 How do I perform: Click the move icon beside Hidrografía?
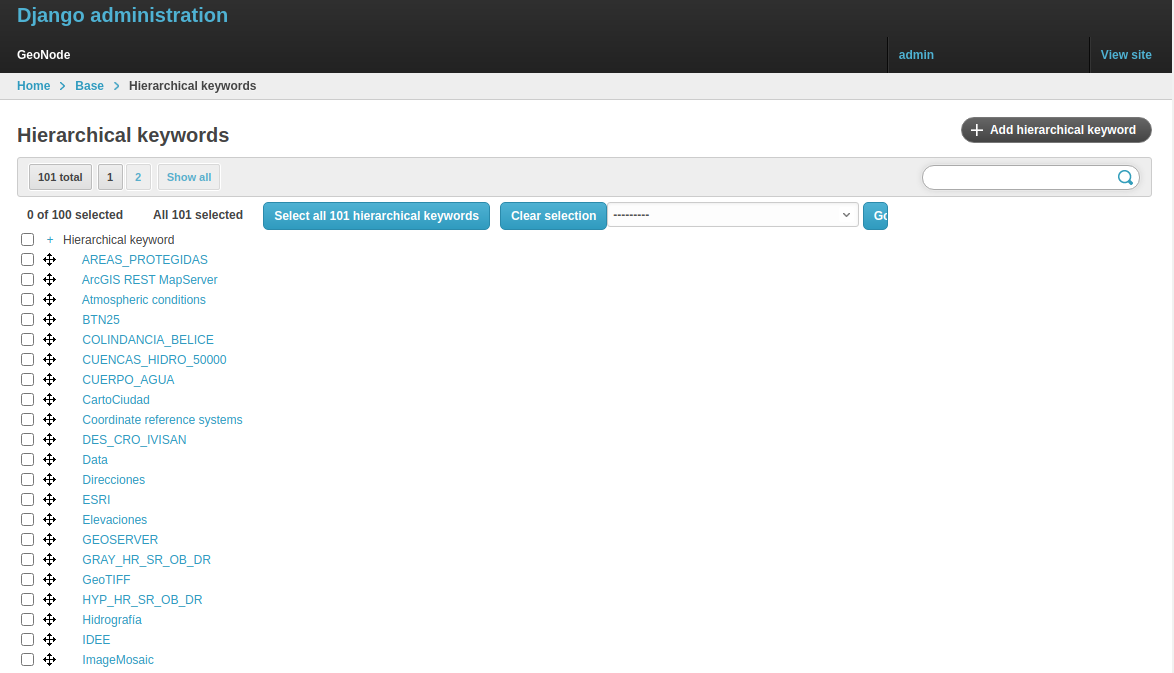click(x=49, y=619)
